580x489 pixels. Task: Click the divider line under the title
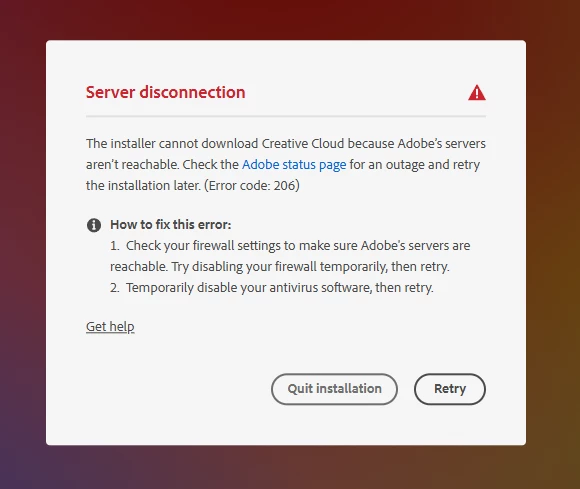(286, 116)
